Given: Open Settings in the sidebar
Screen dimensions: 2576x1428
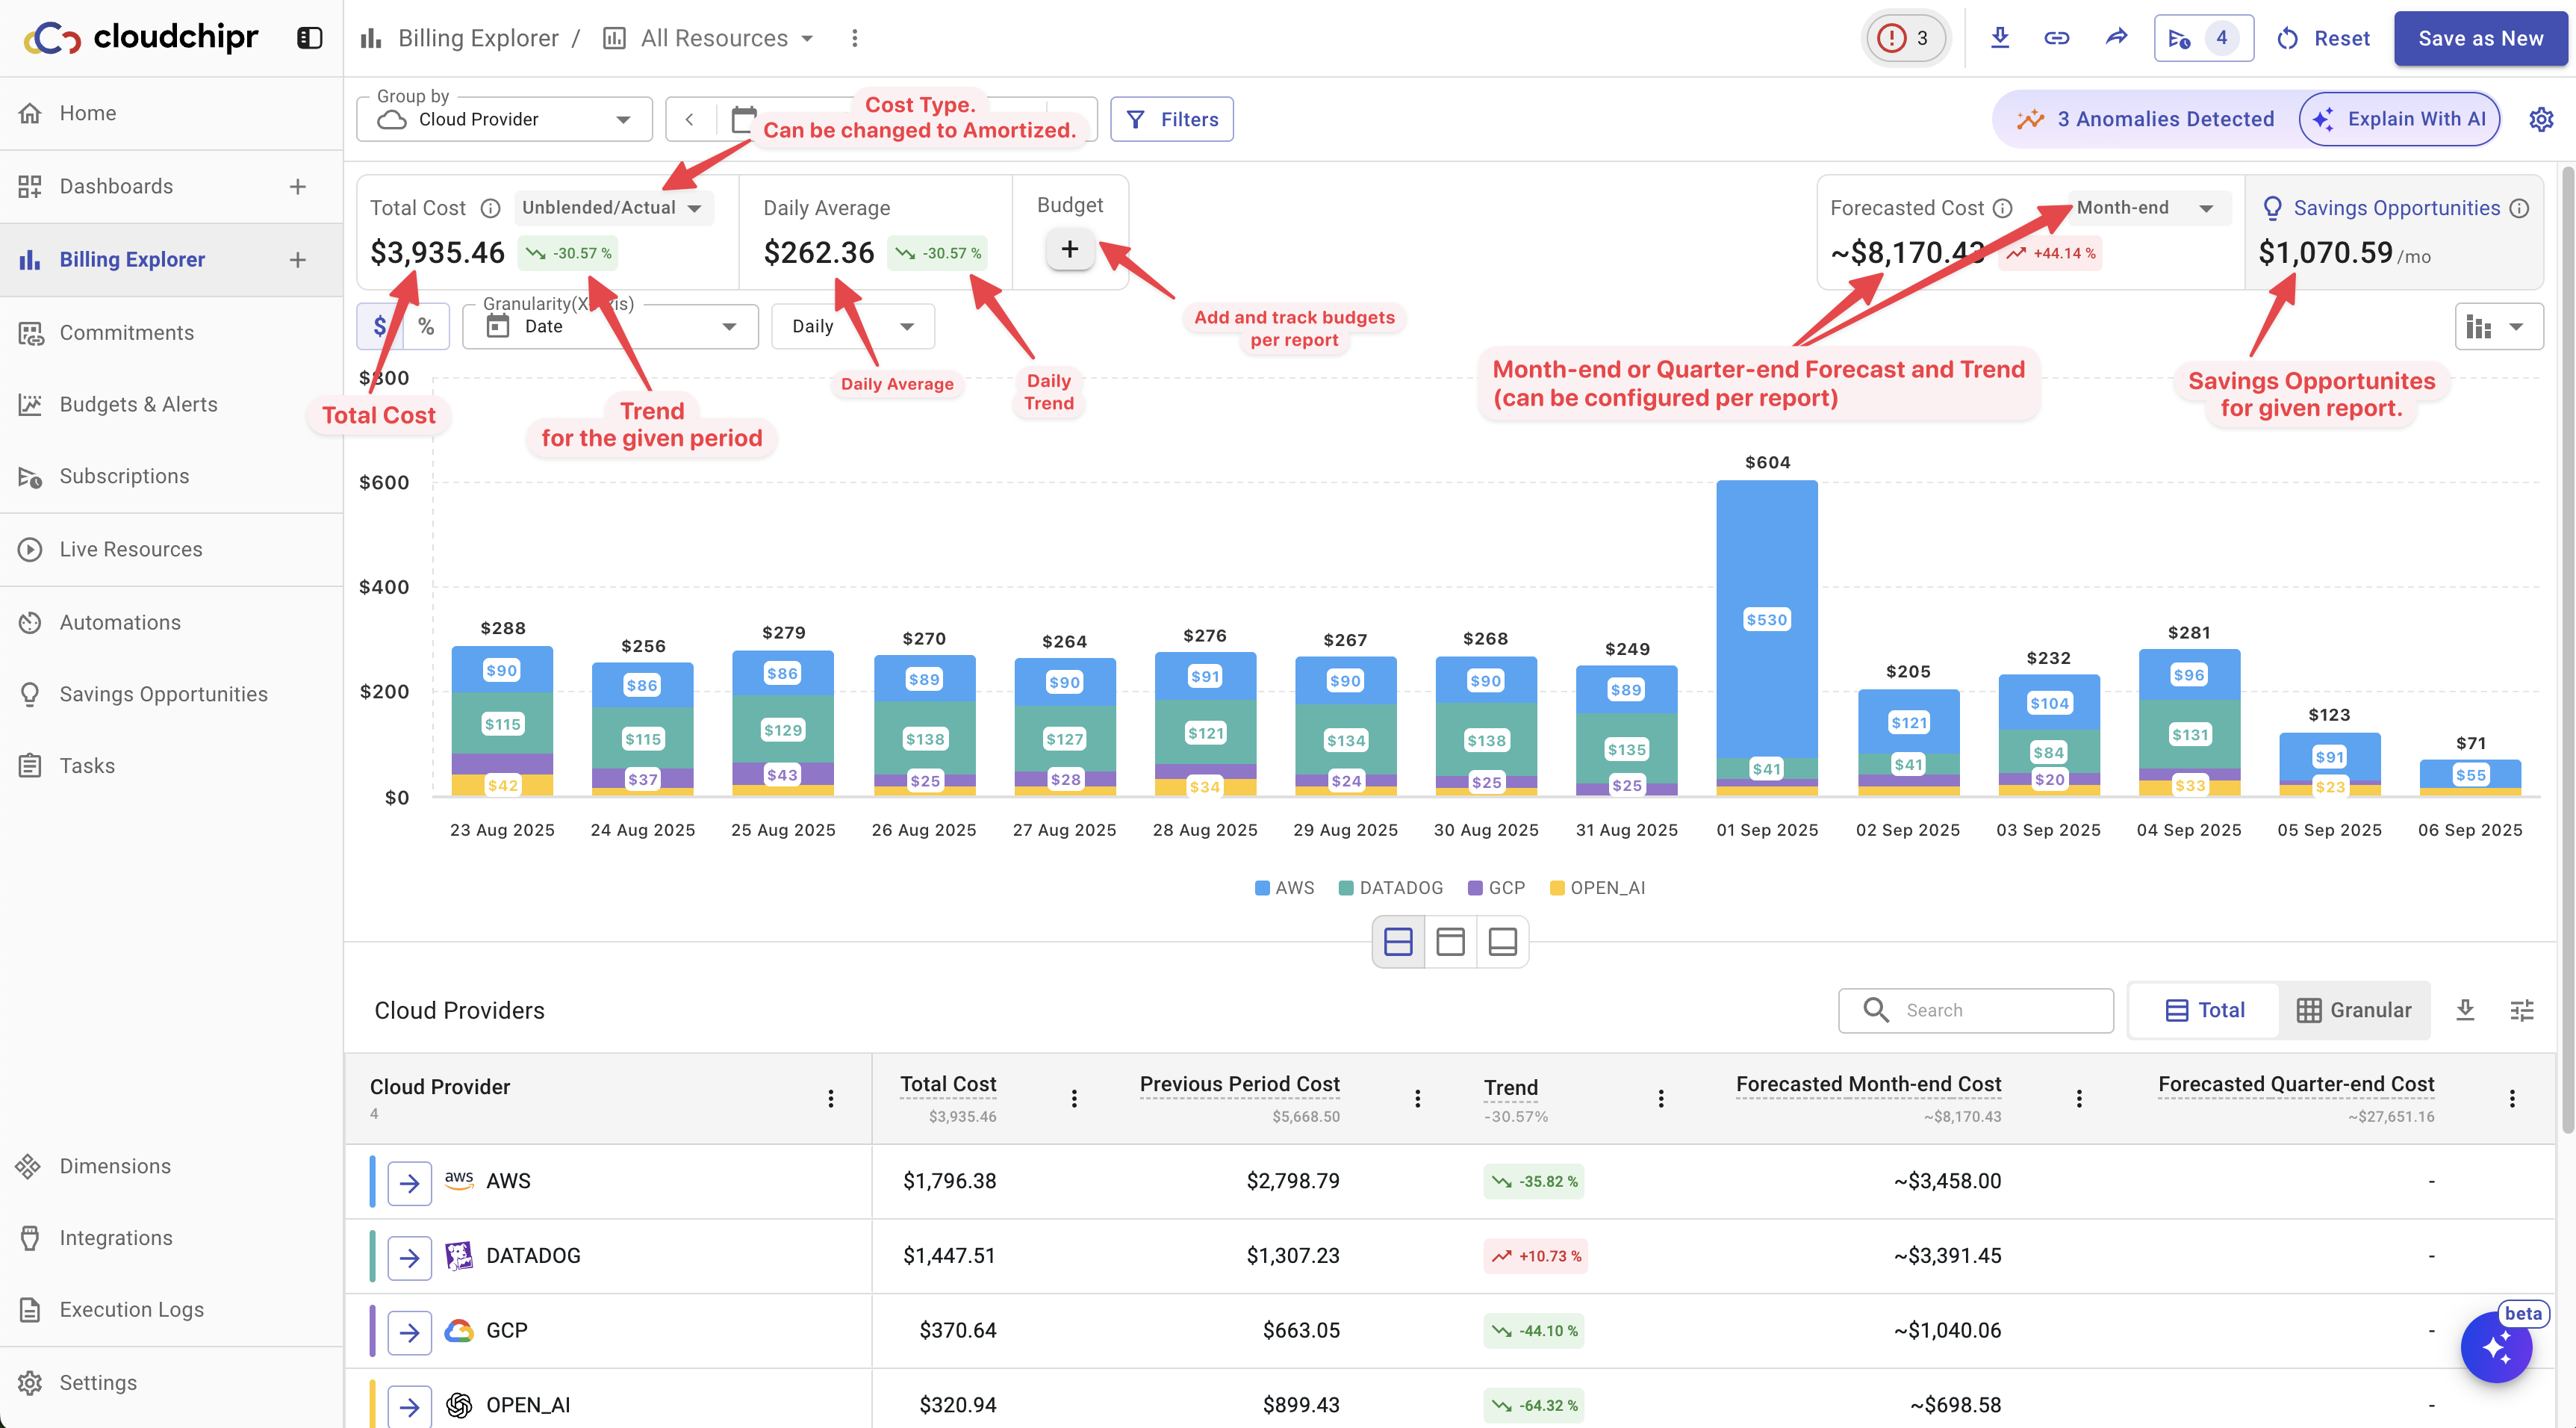Looking at the screenshot, I should click(171, 1384).
